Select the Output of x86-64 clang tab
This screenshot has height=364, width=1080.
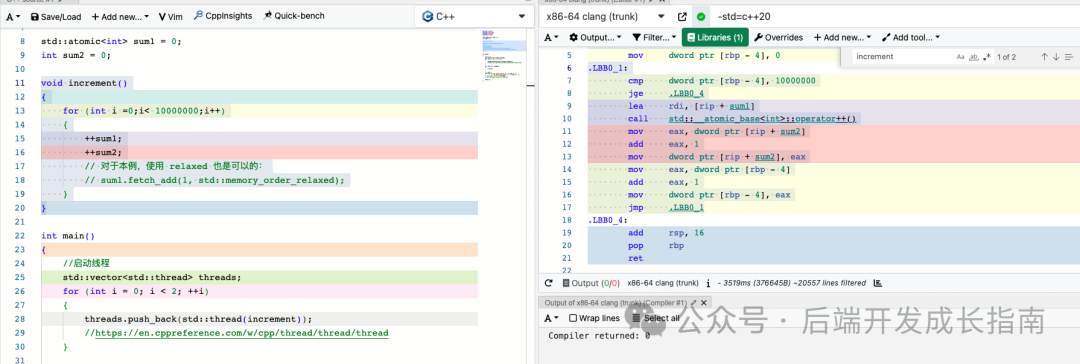pyautogui.click(x=616, y=302)
